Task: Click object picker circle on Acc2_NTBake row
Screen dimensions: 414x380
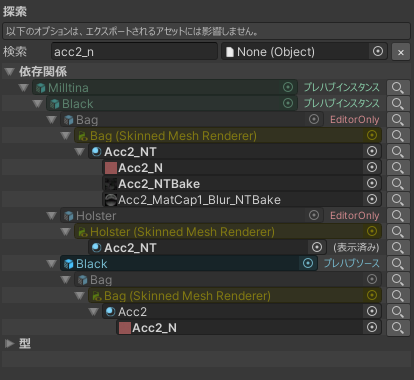Action: 372,183
